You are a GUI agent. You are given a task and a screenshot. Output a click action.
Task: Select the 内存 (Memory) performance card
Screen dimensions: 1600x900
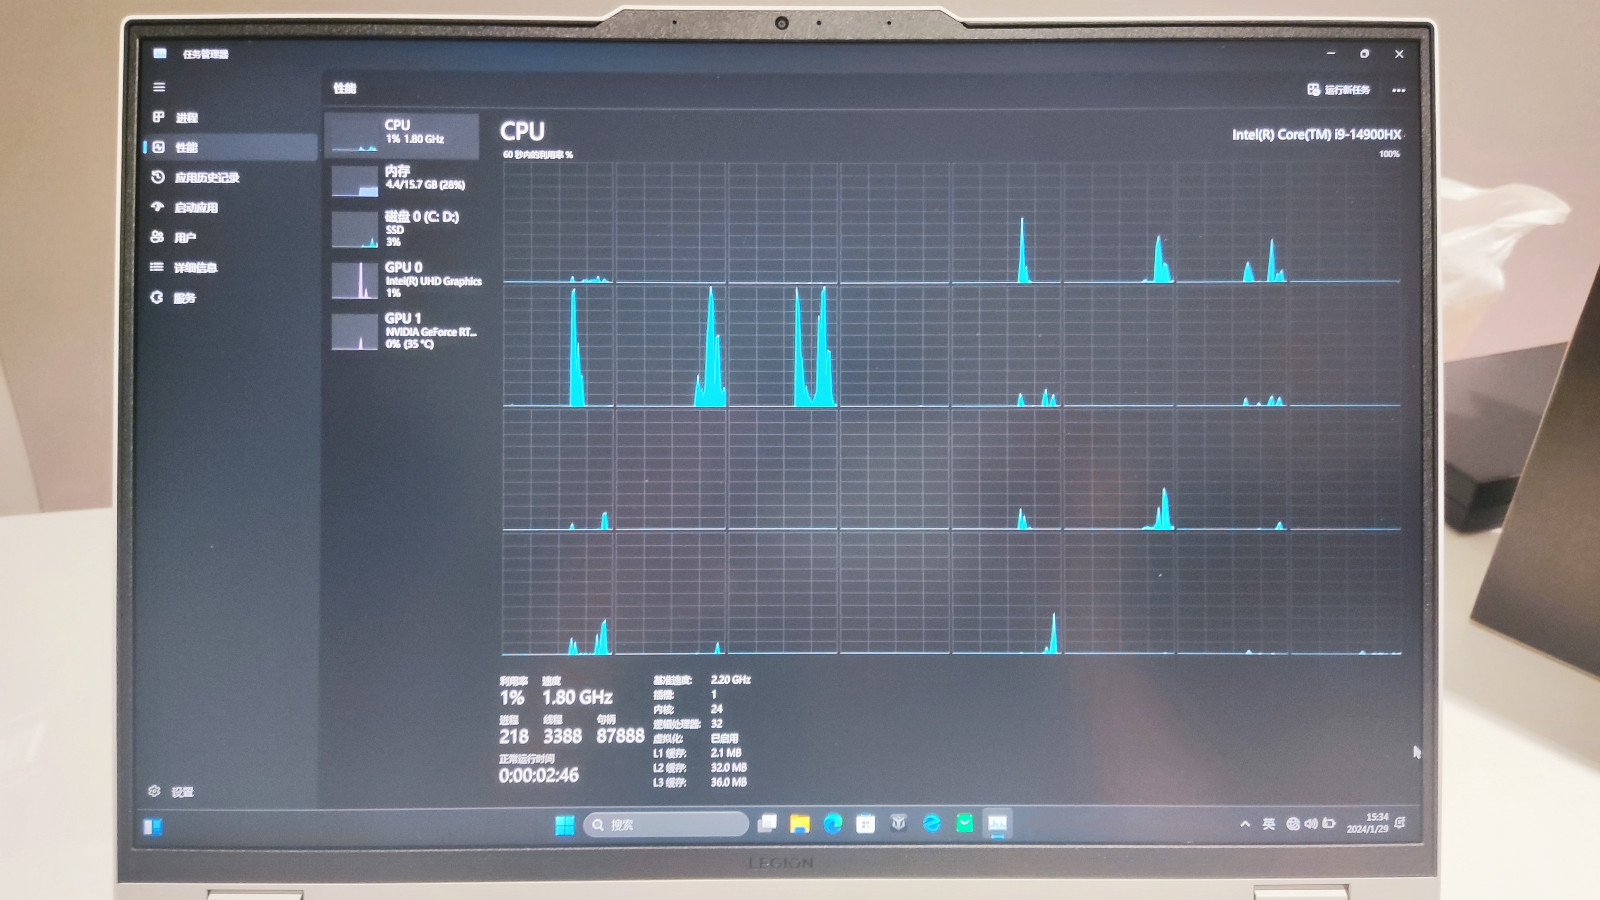(402, 180)
